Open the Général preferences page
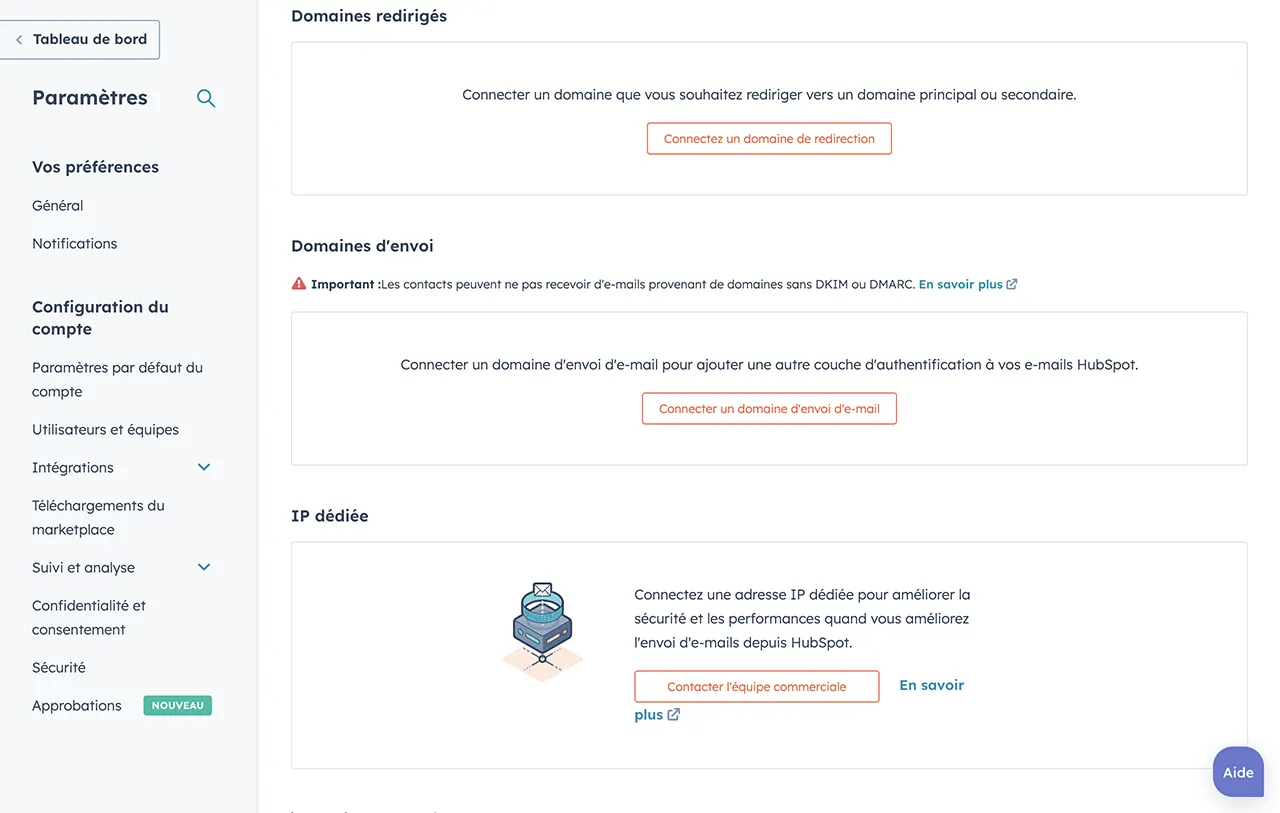This screenshot has width=1280, height=813. [x=58, y=206]
